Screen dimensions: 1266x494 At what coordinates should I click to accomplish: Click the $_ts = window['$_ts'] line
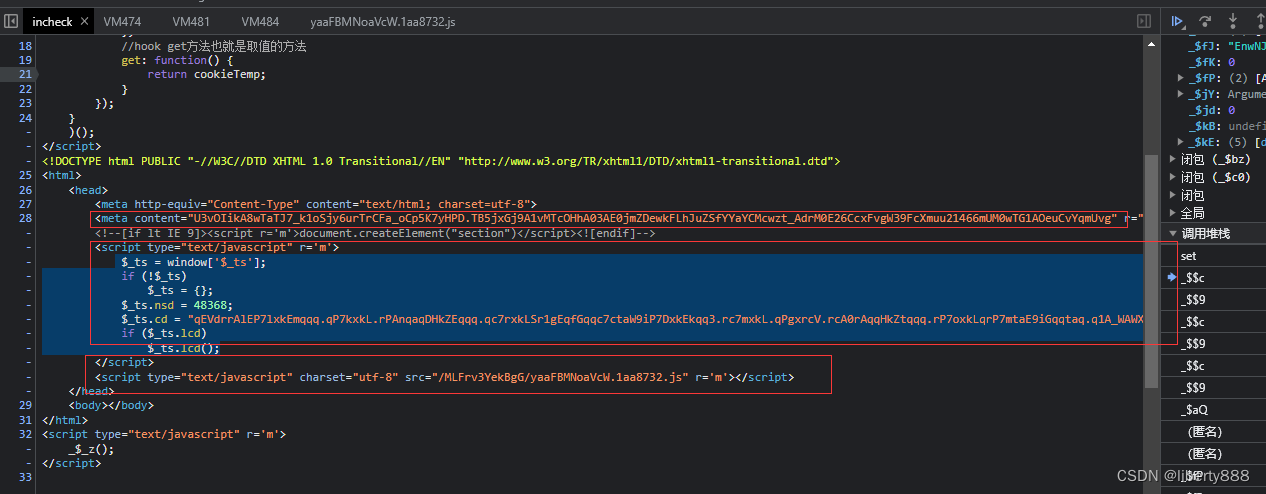[x=194, y=262]
